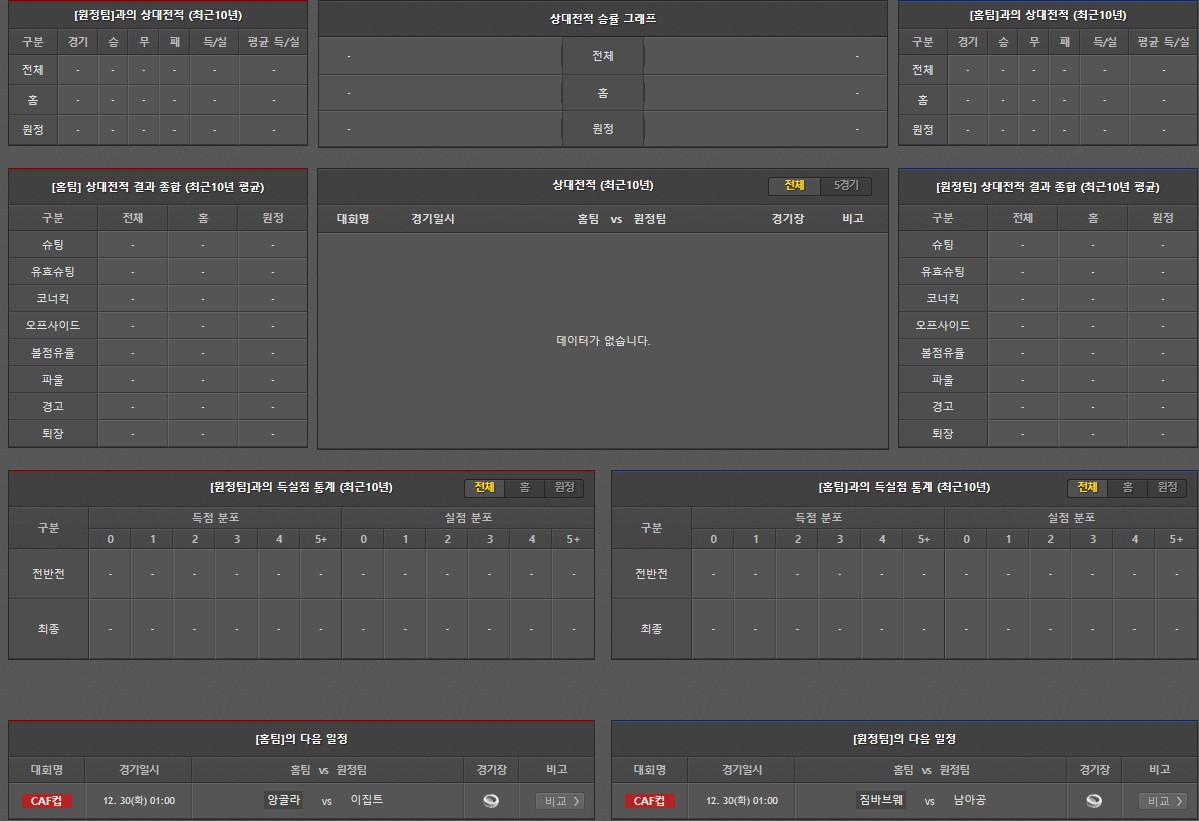
Task: Switch home-team goal stats to 원정
Action: 1167,487
